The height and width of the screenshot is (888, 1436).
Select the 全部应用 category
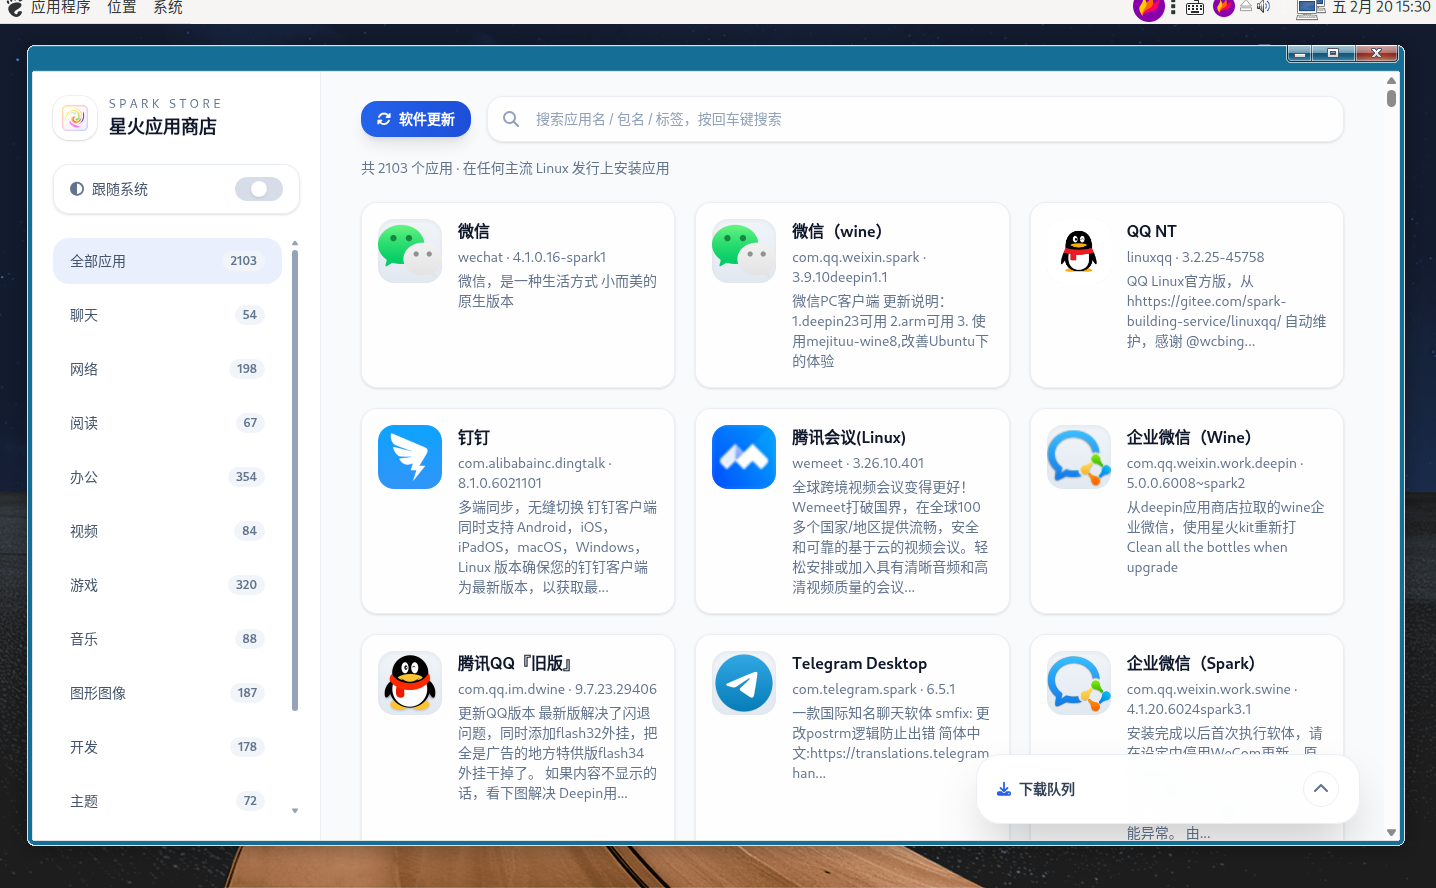pyautogui.click(x=167, y=261)
